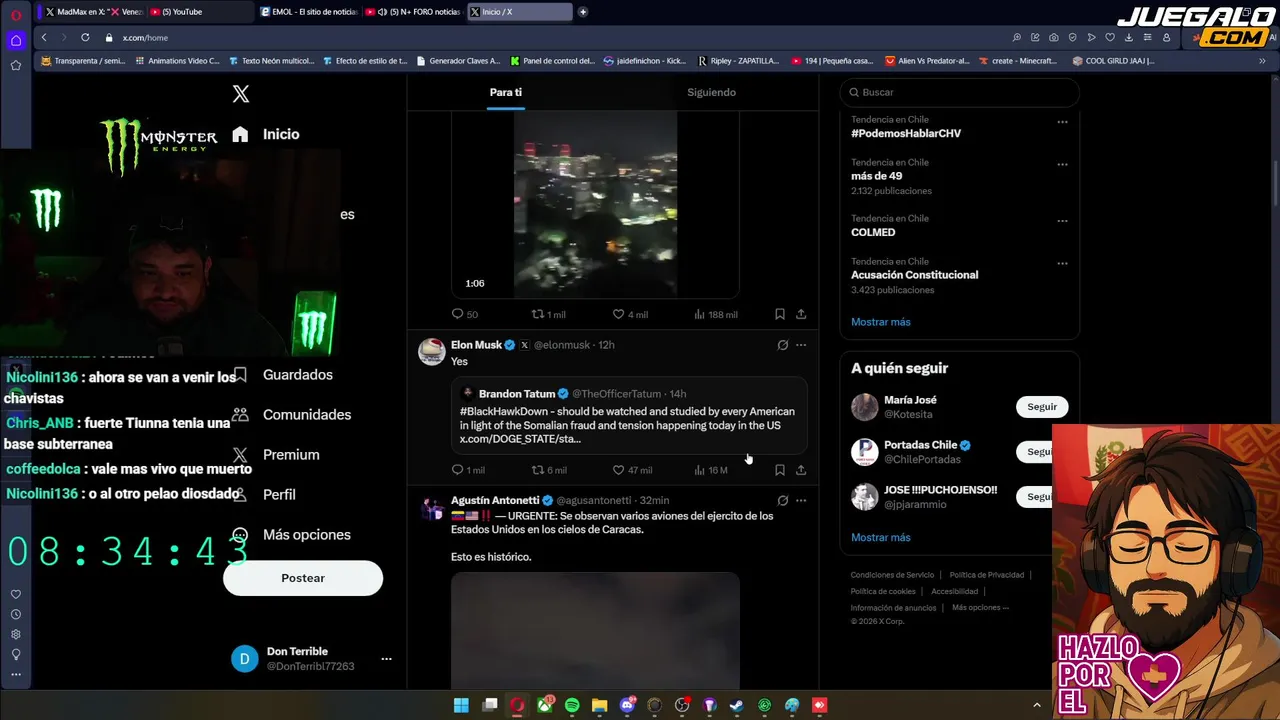This screenshot has height=720, width=1280.
Task: Open a new browser tab with plus
Action: [583, 12]
